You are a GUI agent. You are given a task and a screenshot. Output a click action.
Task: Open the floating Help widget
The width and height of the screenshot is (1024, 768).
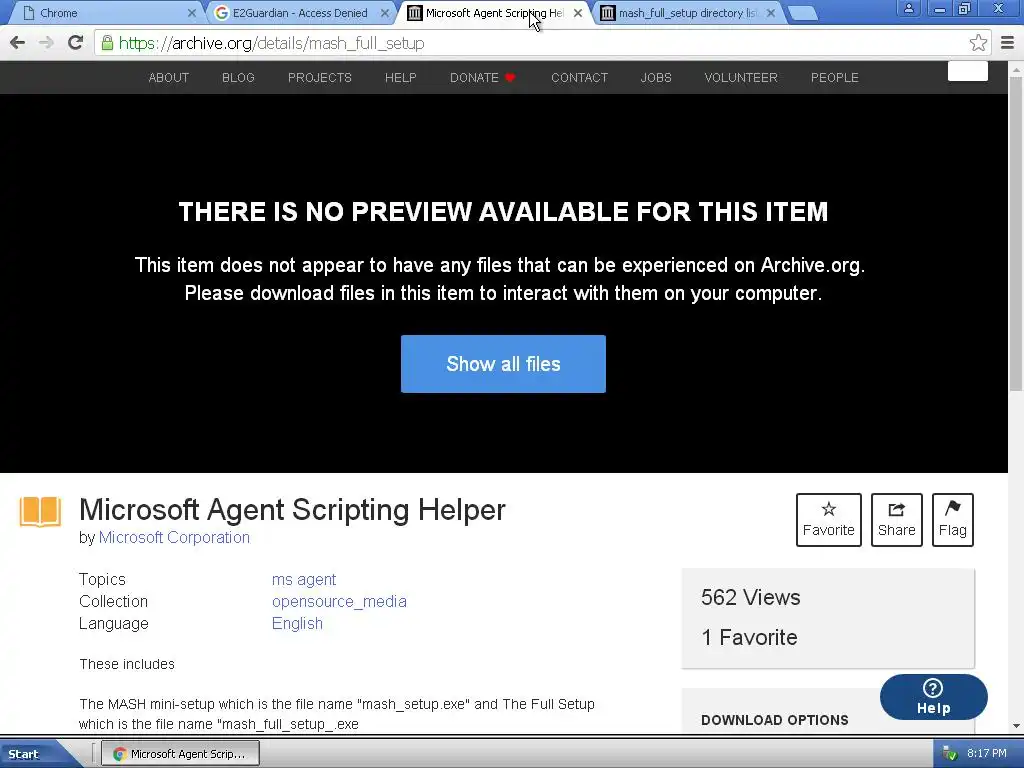coord(933,697)
